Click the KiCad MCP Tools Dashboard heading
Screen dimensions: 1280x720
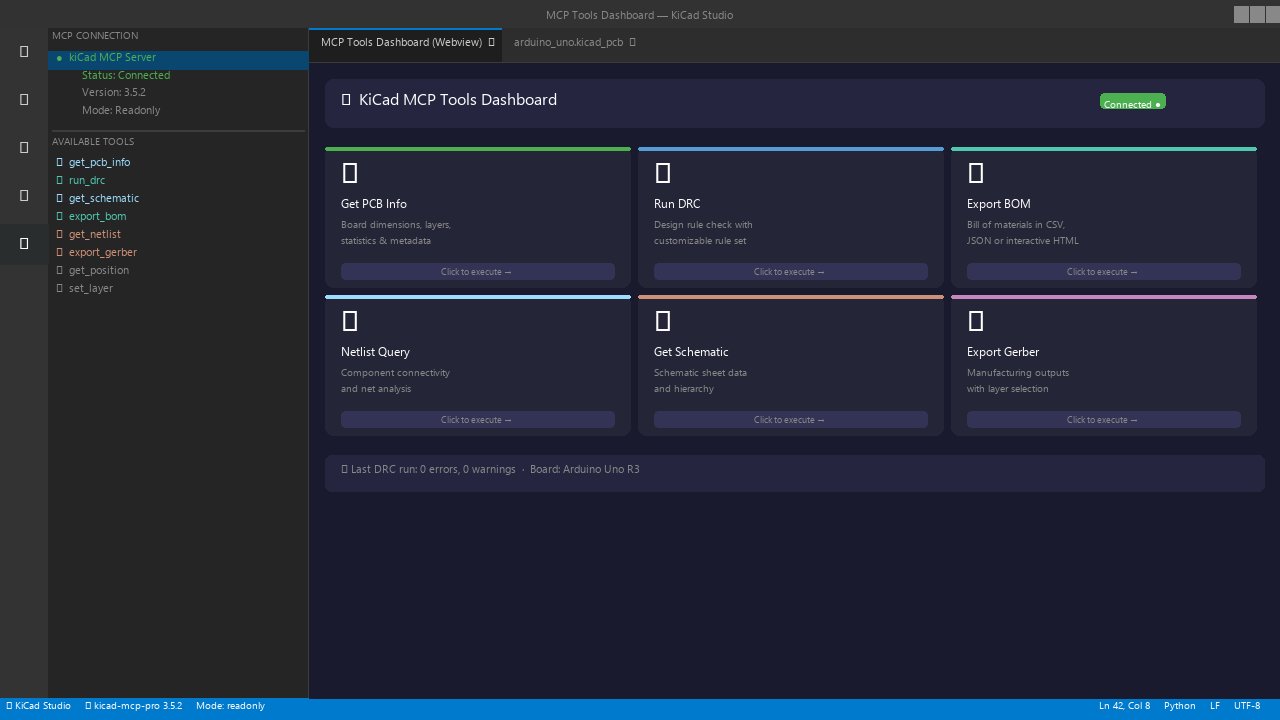[458, 100]
